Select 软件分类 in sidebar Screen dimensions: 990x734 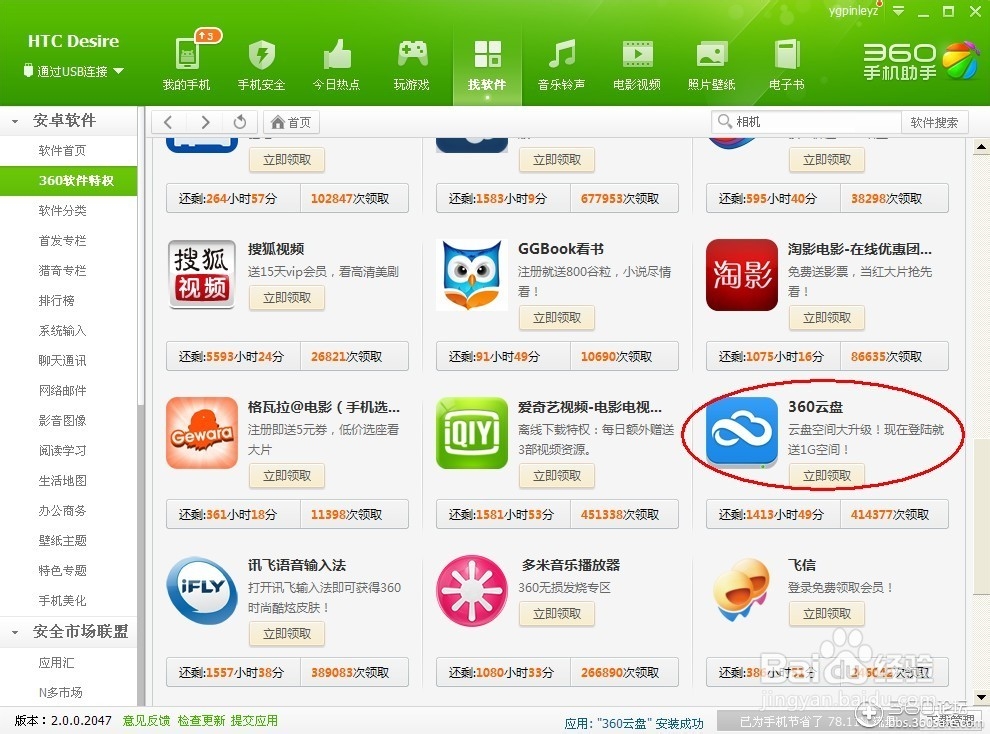tap(62, 210)
